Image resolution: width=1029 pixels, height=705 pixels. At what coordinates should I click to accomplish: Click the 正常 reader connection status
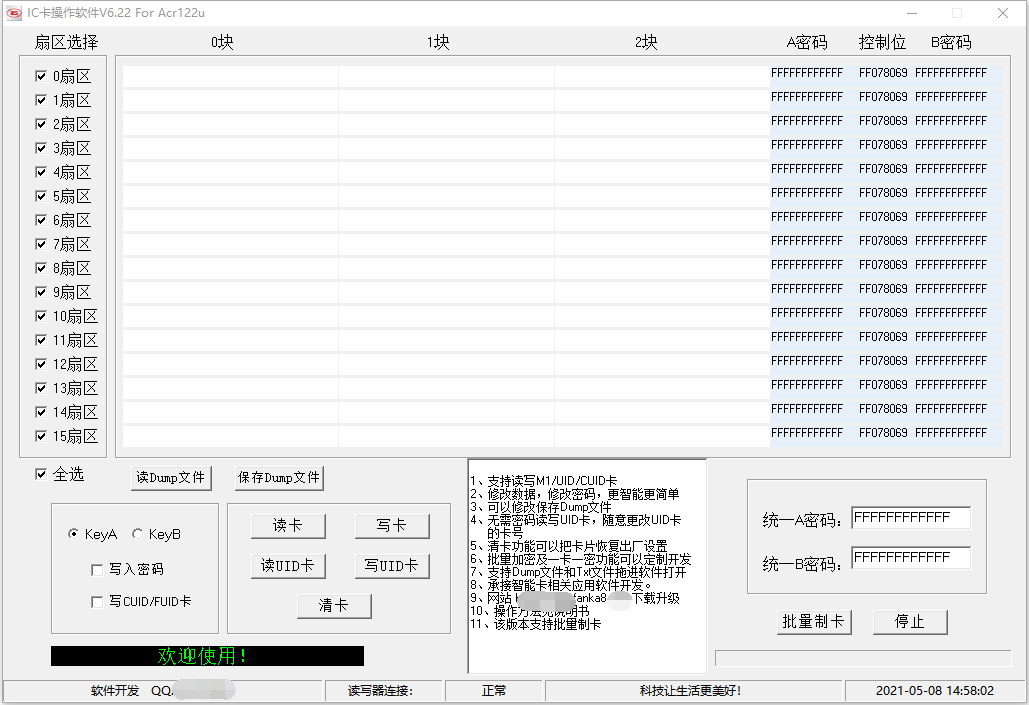[x=494, y=691]
